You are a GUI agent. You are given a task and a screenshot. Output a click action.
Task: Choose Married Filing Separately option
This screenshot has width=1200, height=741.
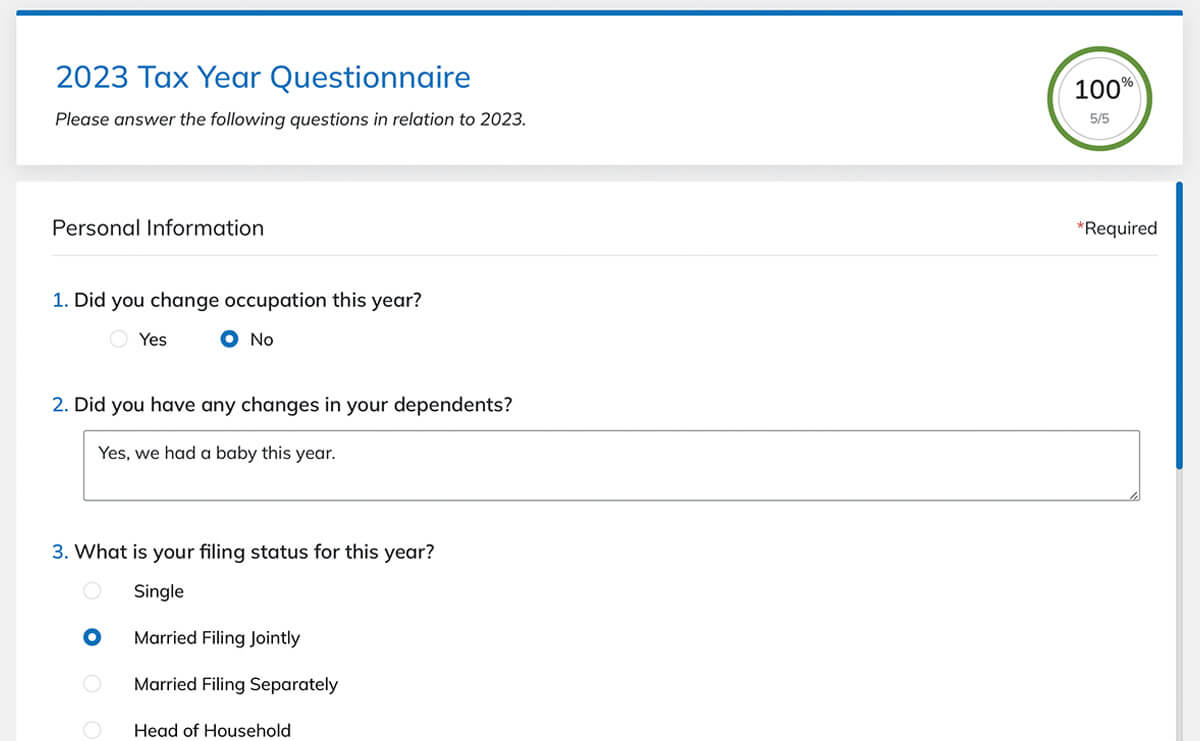tap(92, 684)
